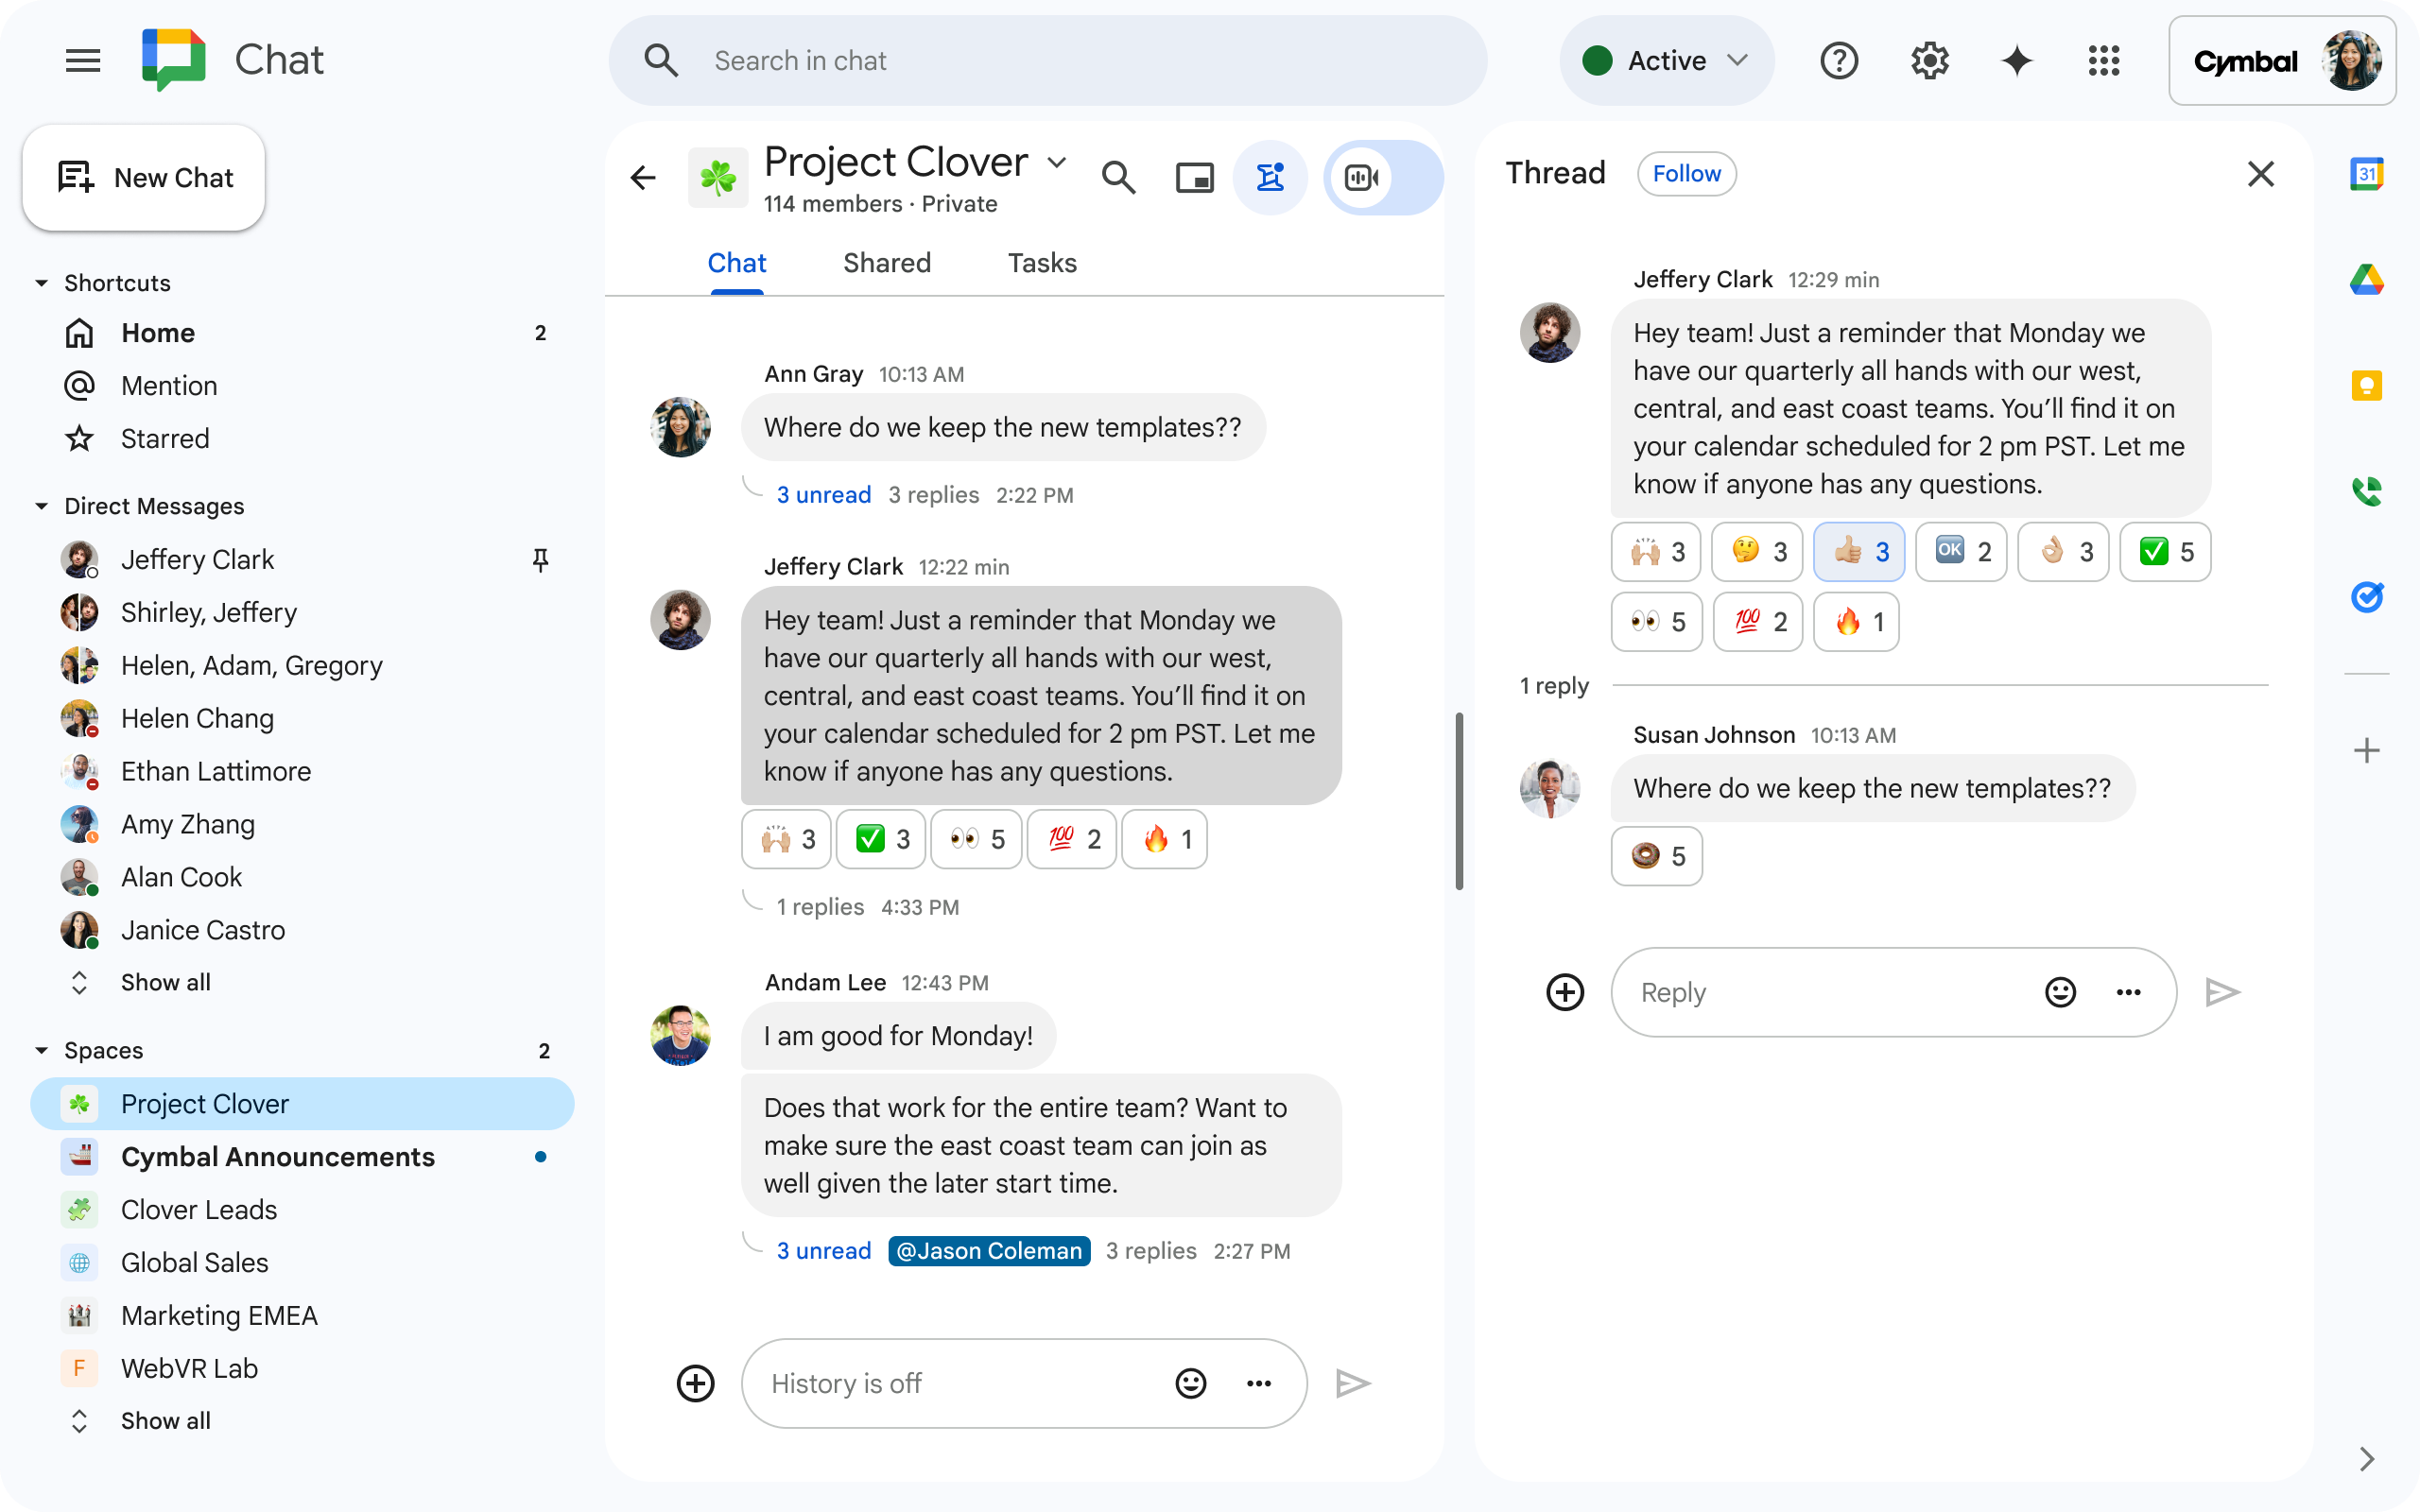Toggle History is off in message bar
This screenshot has height=1512, width=2420.
(849, 1383)
